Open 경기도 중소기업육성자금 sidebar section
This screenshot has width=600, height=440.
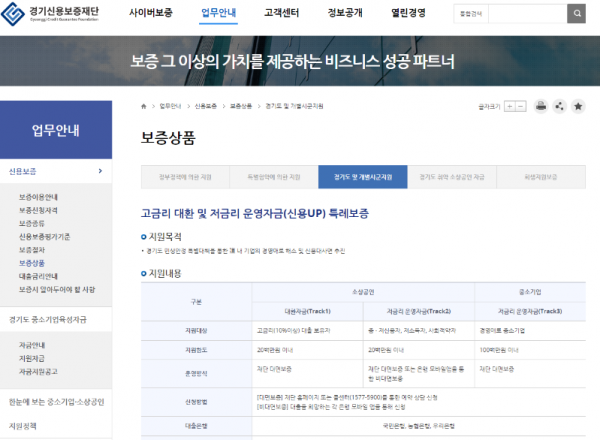pyautogui.click(x=48, y=319)
